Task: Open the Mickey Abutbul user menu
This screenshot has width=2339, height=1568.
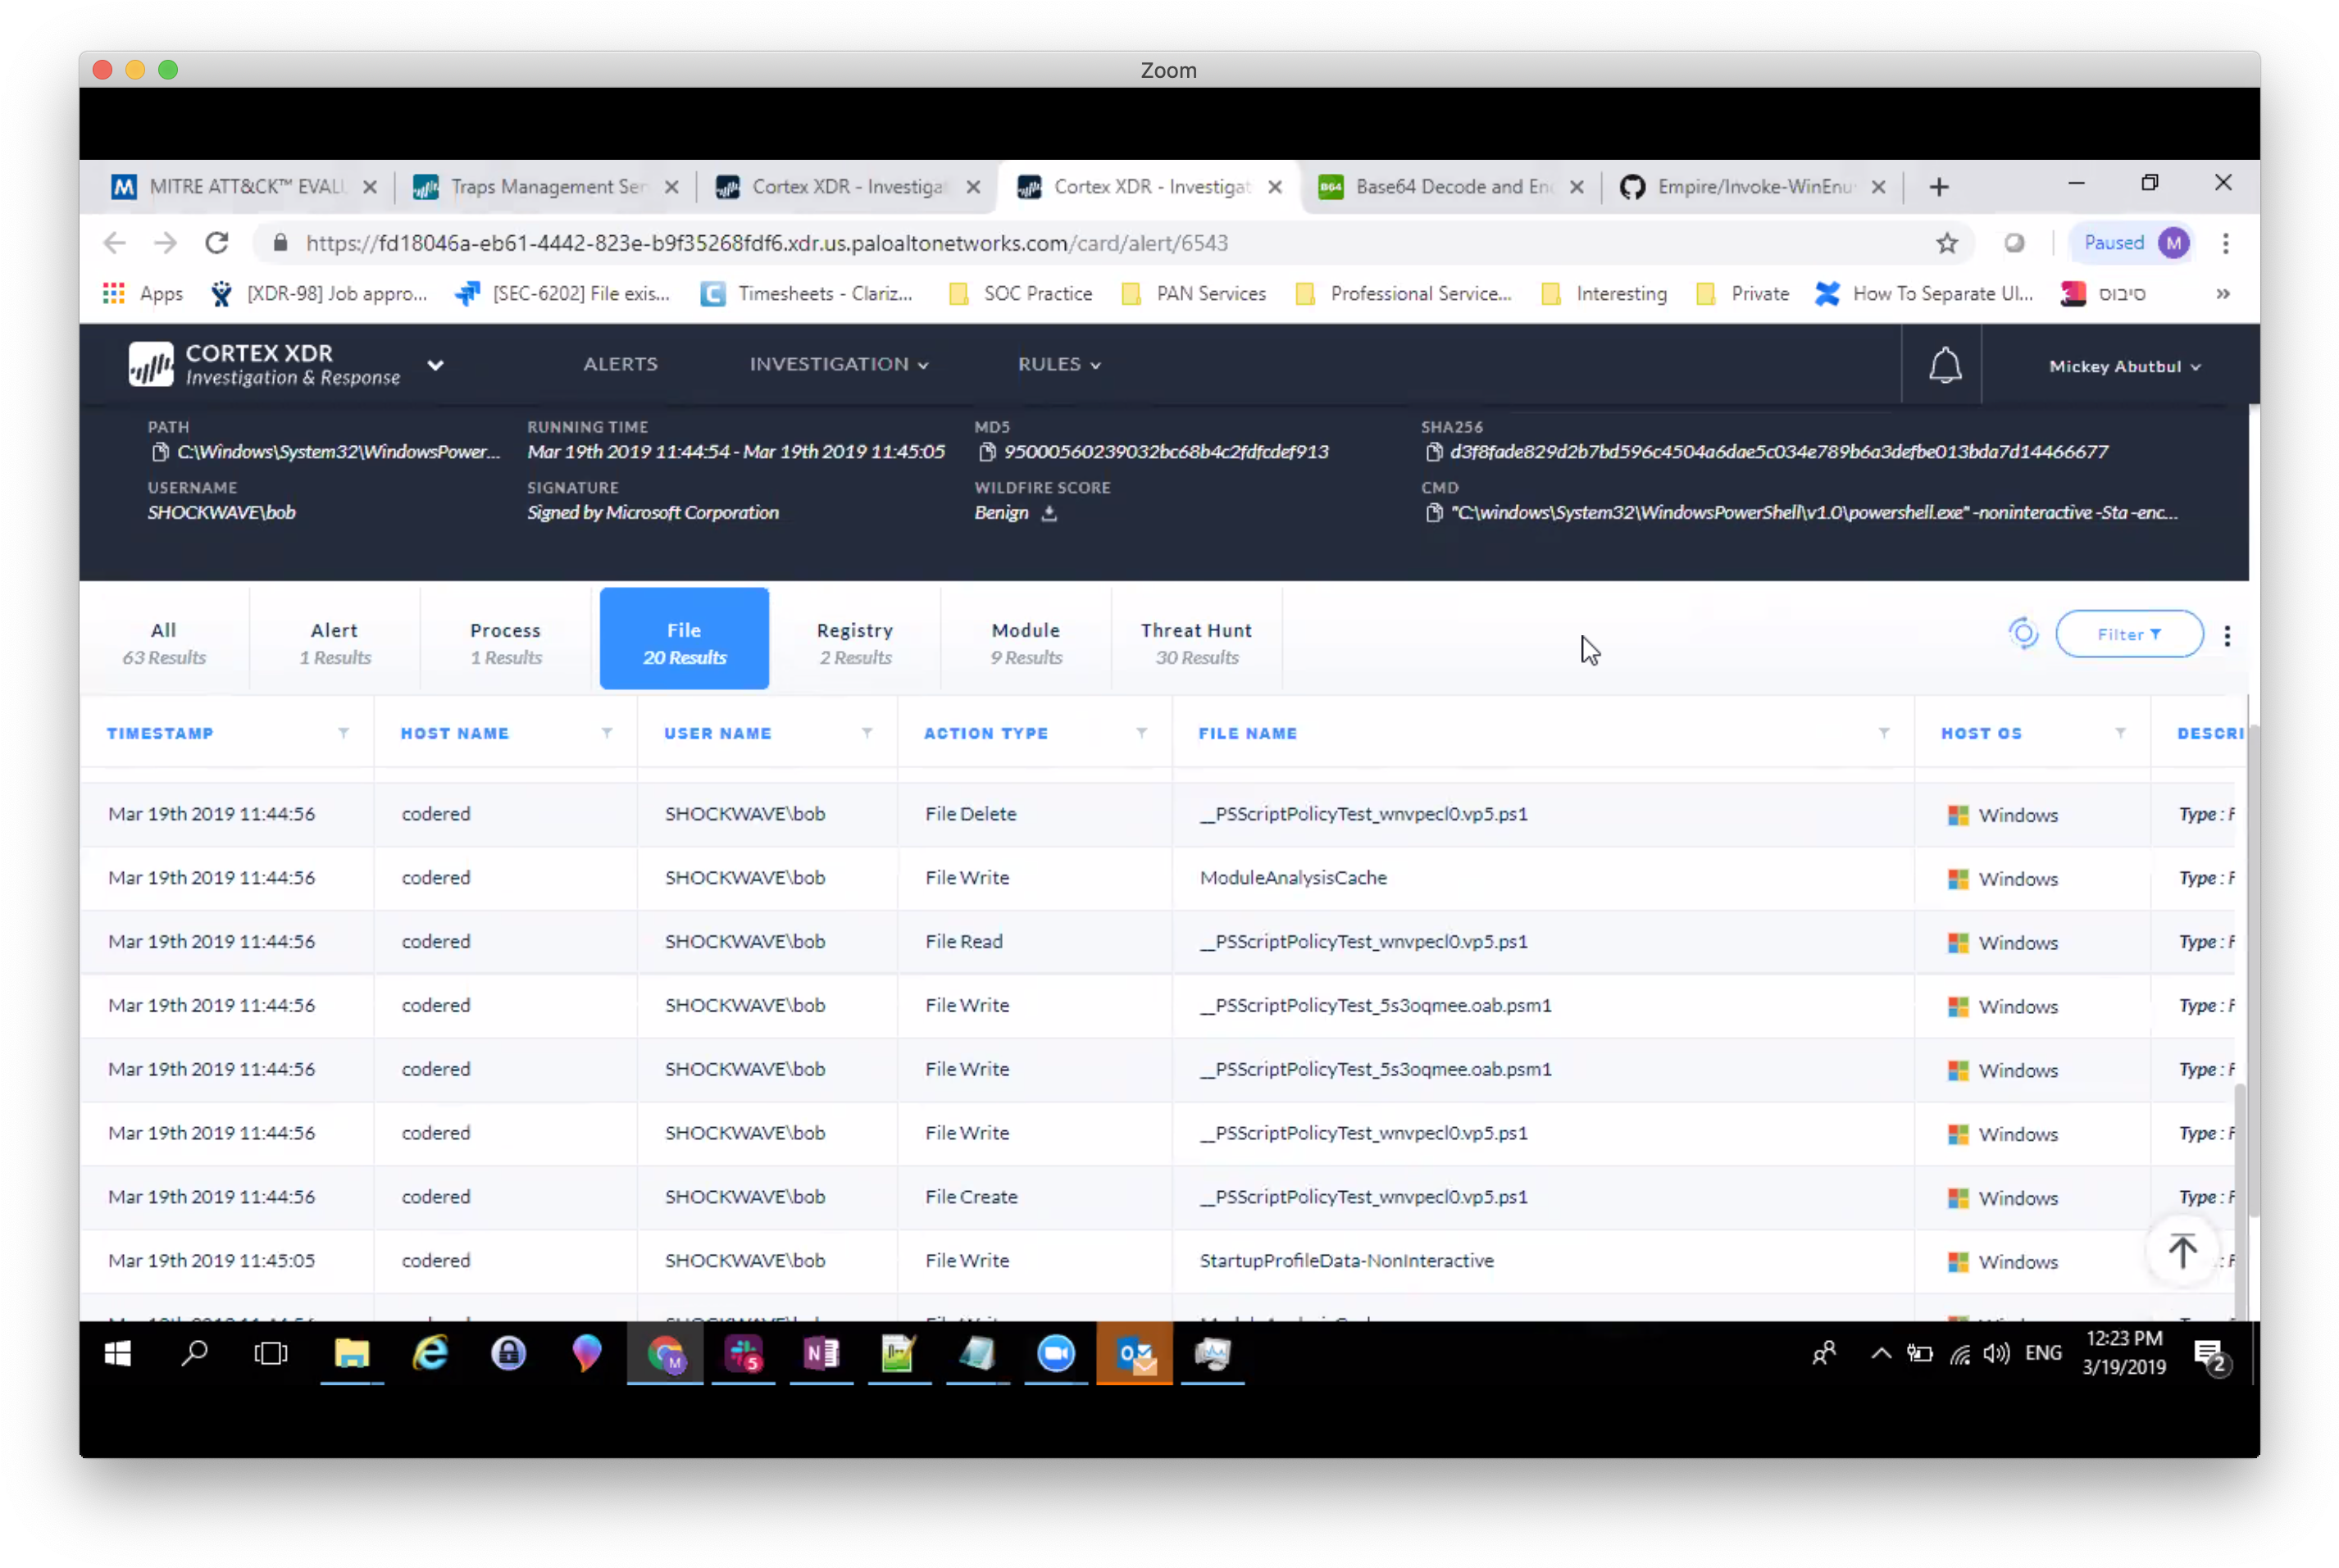Action: click(2124, 367)
